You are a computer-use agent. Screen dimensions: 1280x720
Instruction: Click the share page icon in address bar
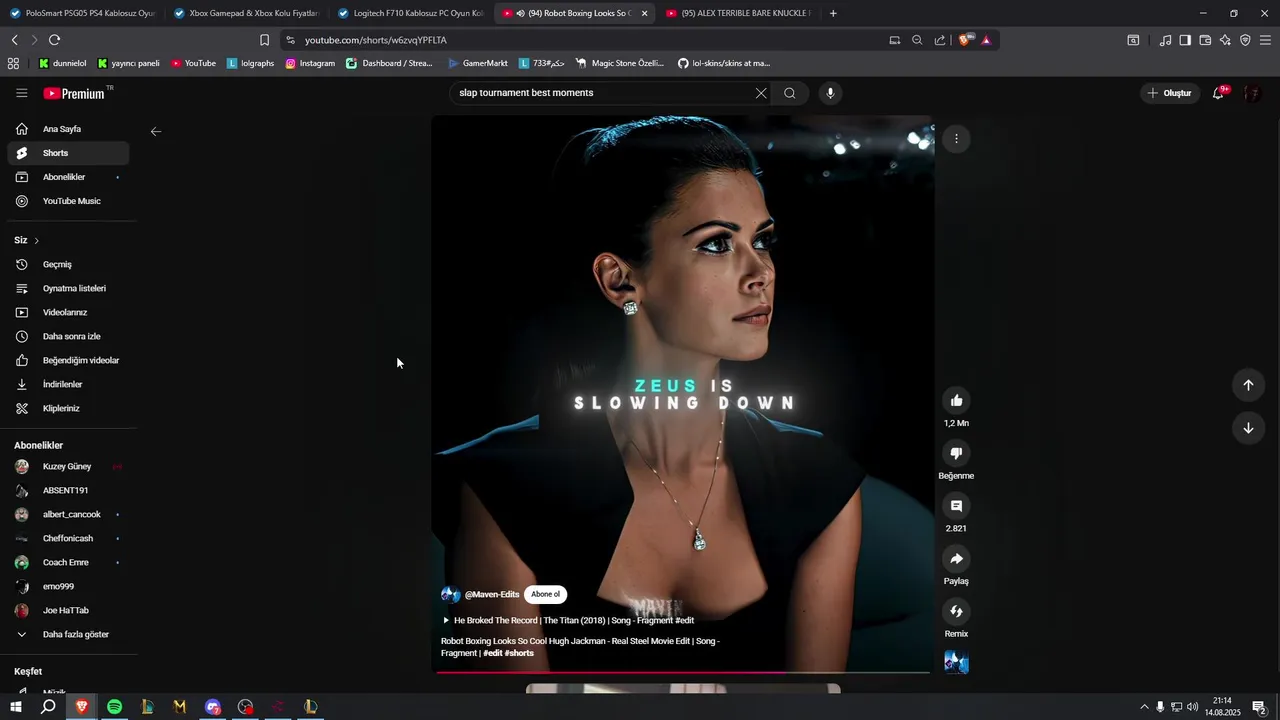coord(940,40)
